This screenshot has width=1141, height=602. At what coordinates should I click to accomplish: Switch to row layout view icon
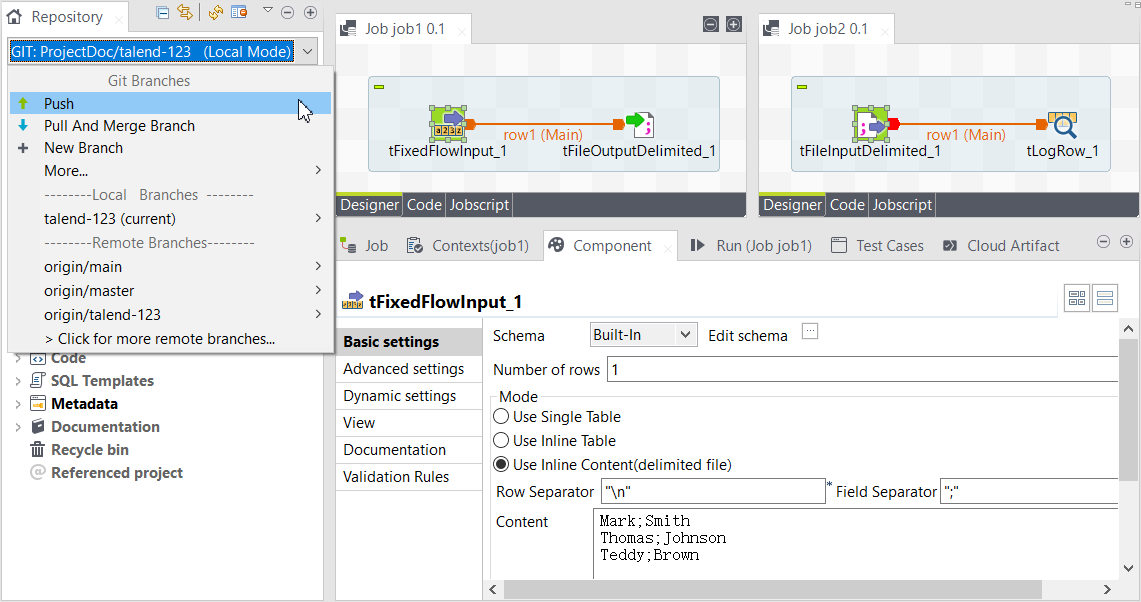(1105, 298)
